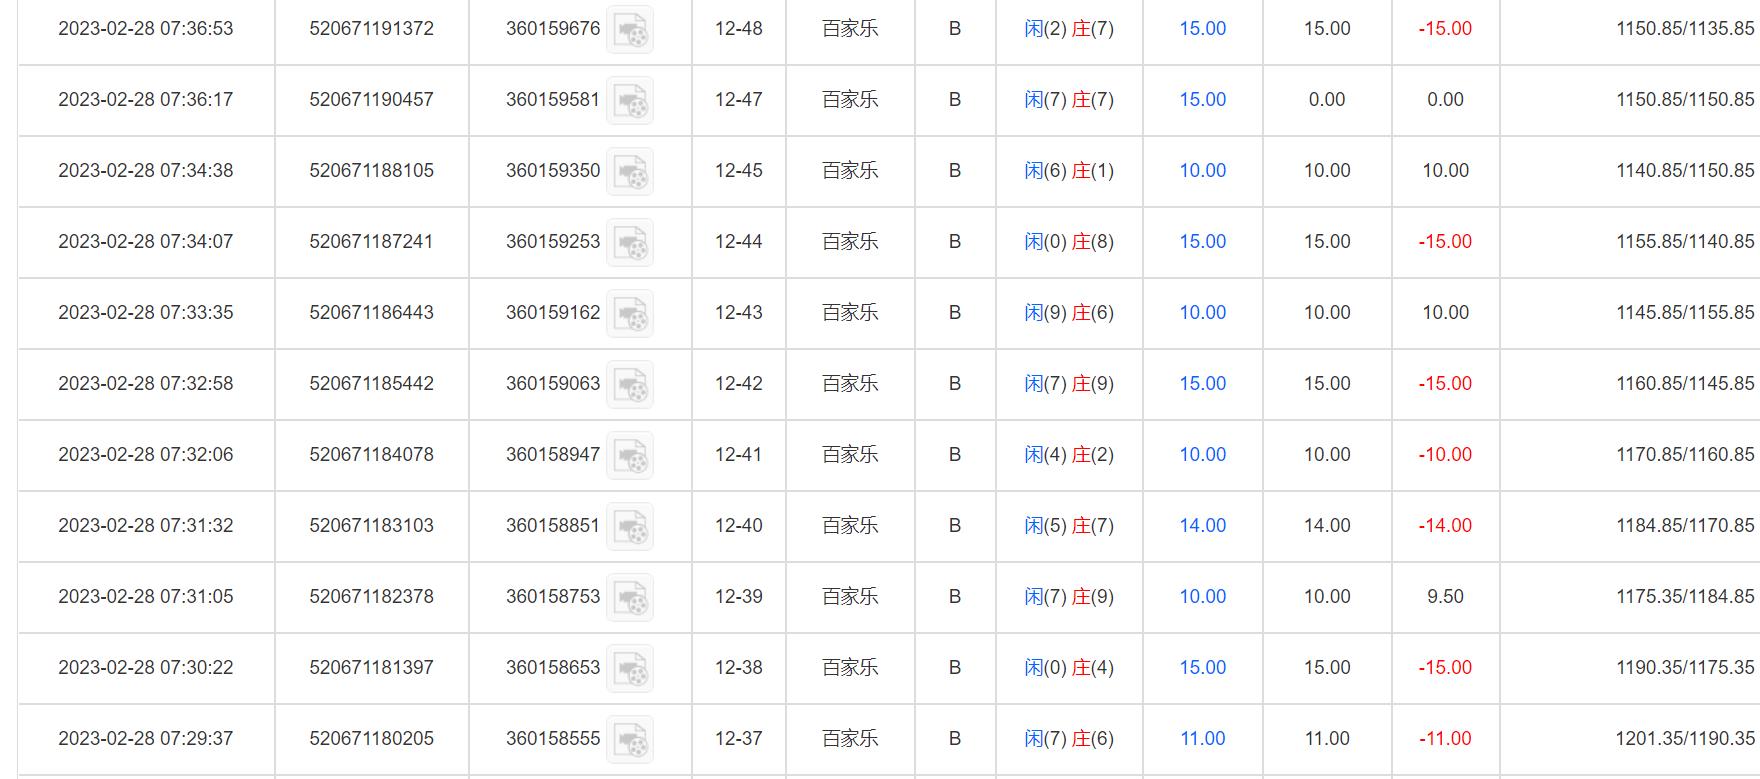This screenshot has height=779, width=1760.
Task: Select order number 520671188105
Action: pos(371,171)
